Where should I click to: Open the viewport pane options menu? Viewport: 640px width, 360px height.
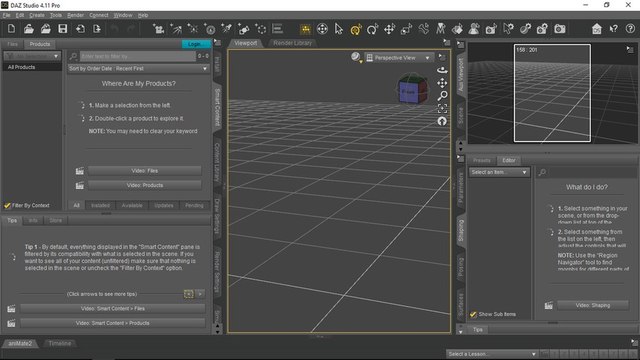pos(447,42)
